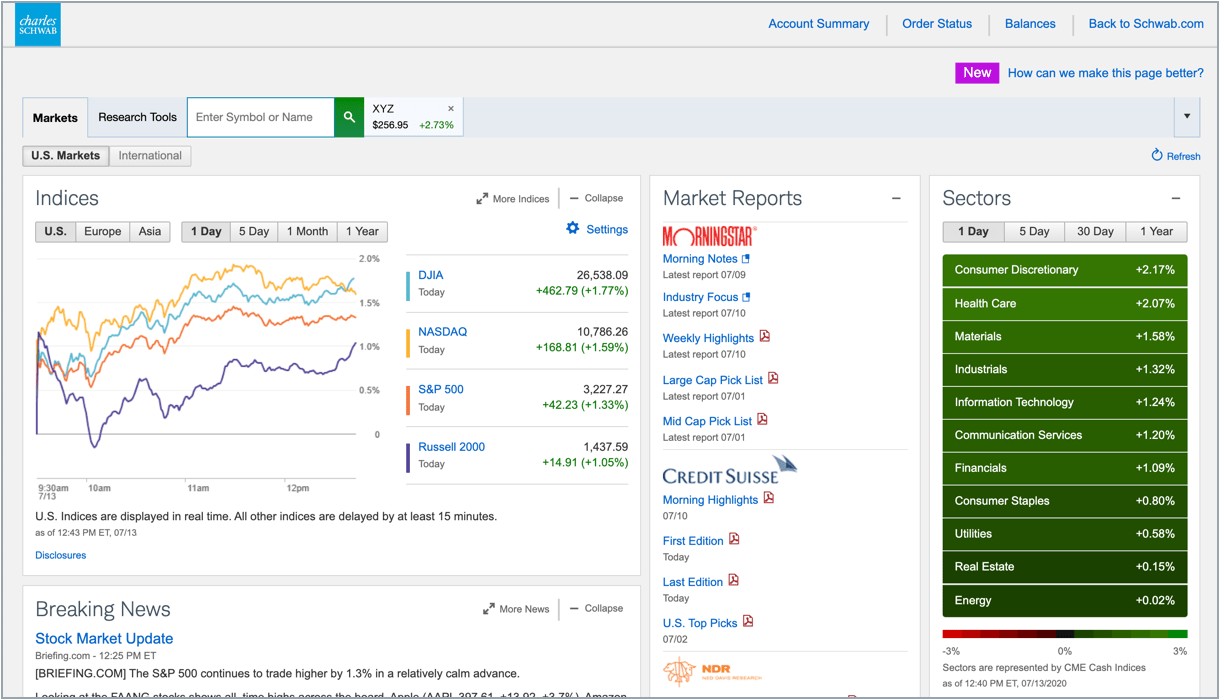The width and height of the screenshot is (1220, 700).
Task: Switch indices region to Europe
Action: click(x=102, y=231)
